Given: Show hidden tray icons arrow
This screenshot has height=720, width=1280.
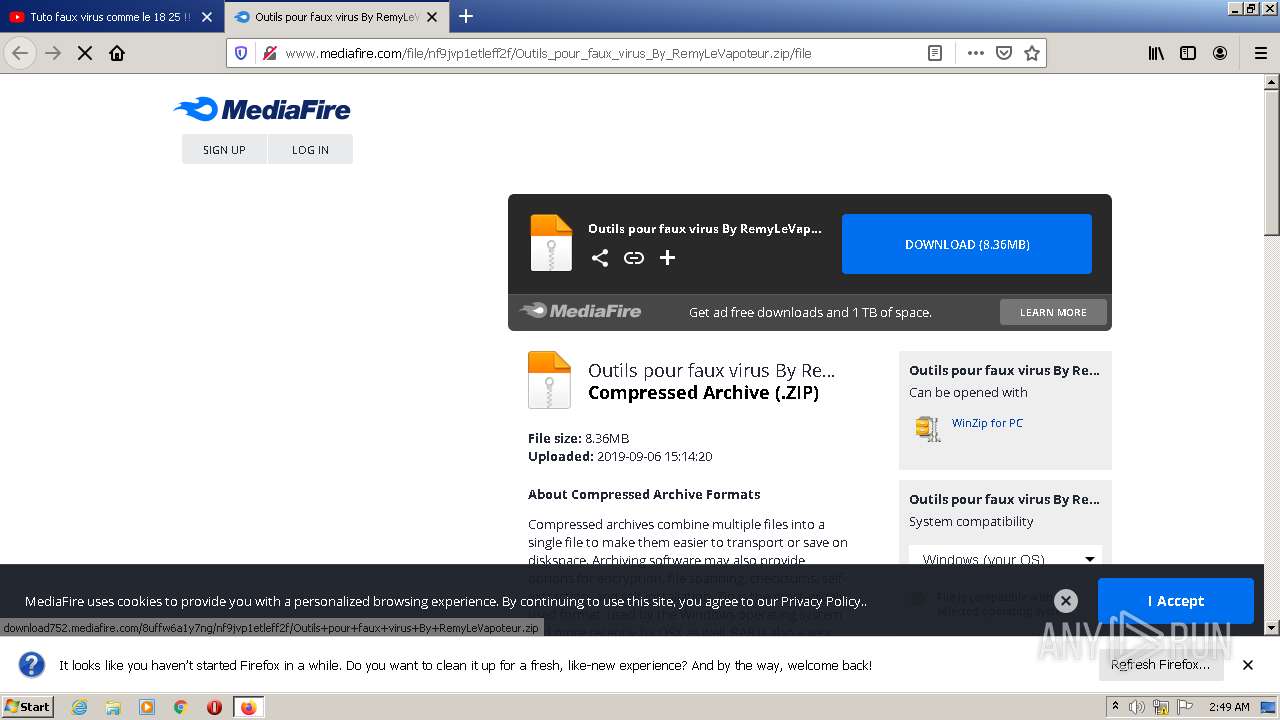Looking at the screenshot, I should tap(1115, 706).
